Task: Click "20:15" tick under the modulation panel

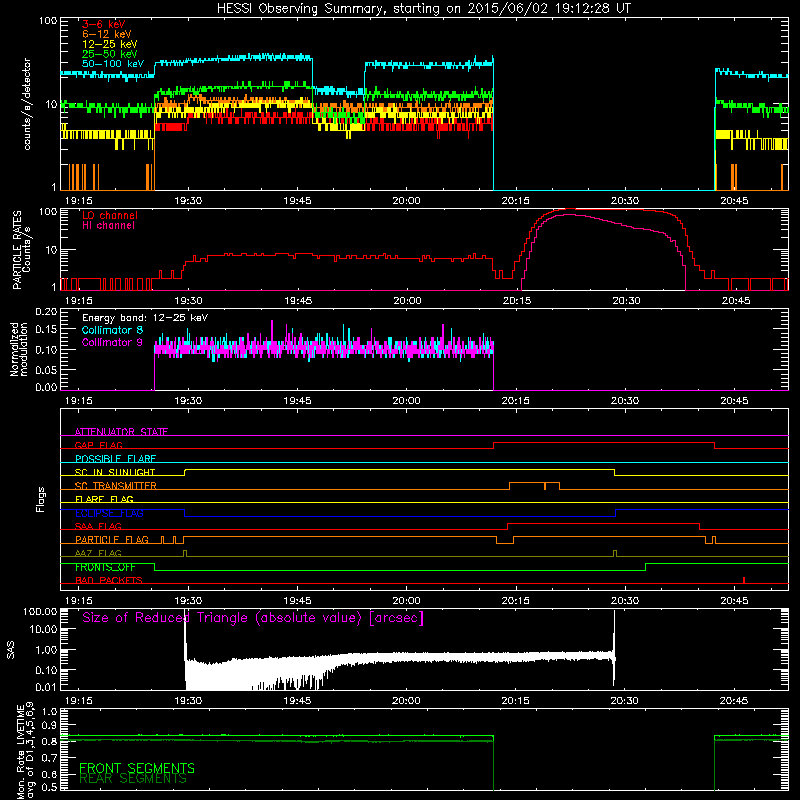Action: tap(516, 401)
